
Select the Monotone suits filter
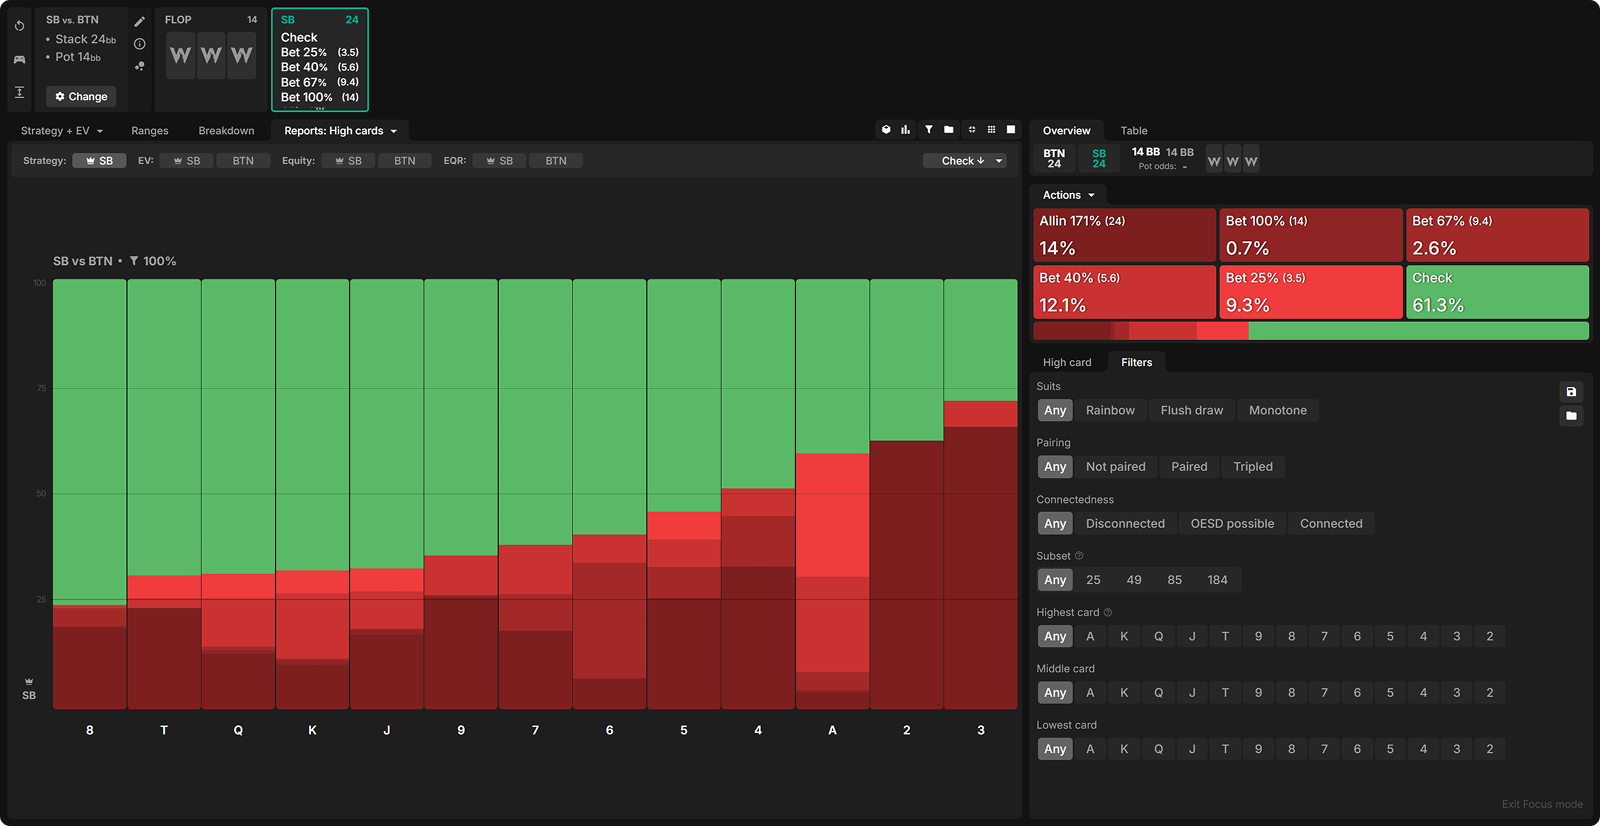(x=1277, y=411)
